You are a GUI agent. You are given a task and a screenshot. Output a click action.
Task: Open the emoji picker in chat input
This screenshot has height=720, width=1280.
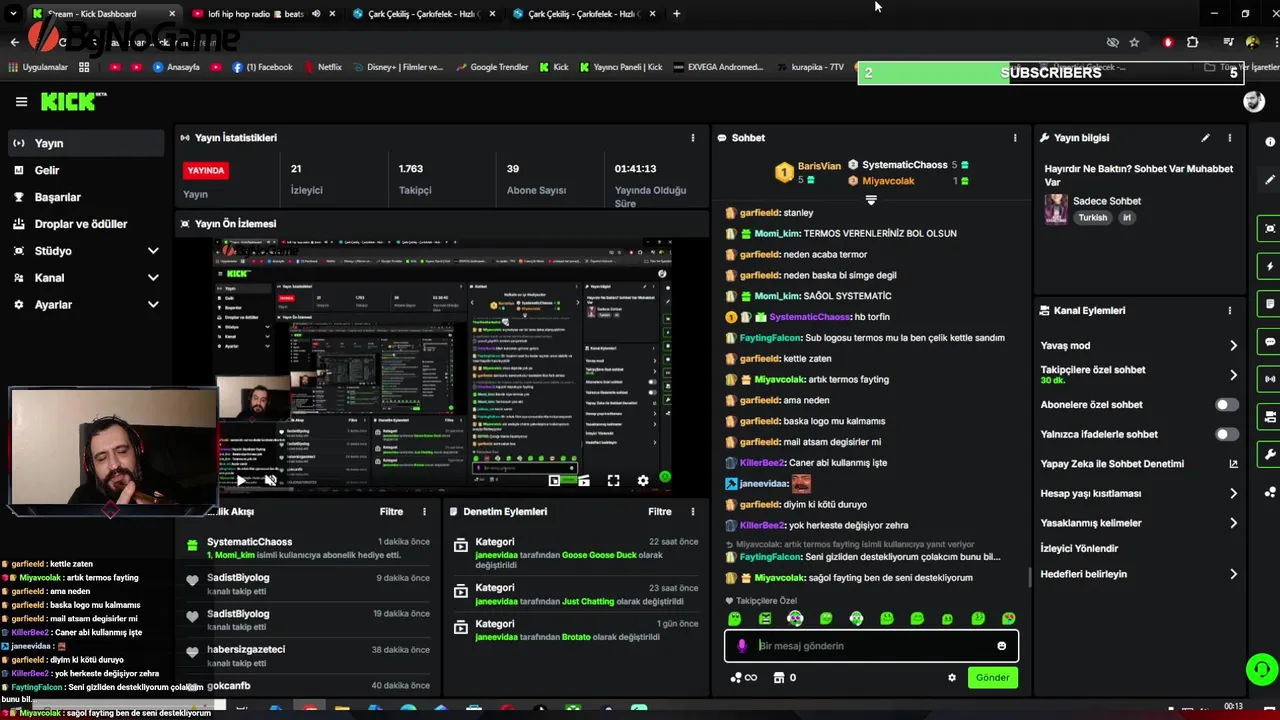pos(1001,646)
